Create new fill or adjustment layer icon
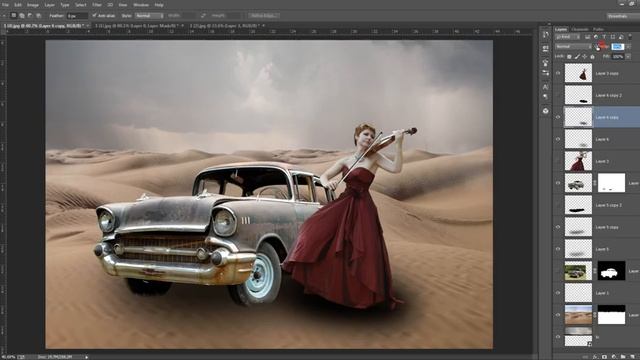This screenshot has width=640, height=360. pos(614,357)
